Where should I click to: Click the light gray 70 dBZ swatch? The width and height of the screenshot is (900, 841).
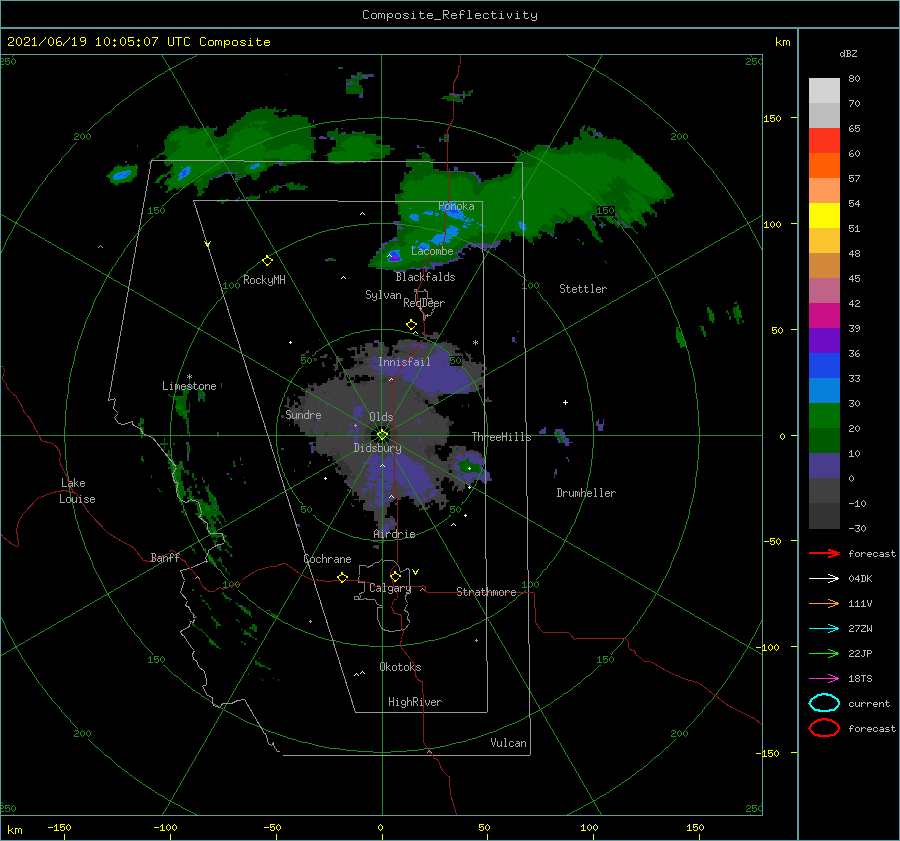tap(824, 91)
